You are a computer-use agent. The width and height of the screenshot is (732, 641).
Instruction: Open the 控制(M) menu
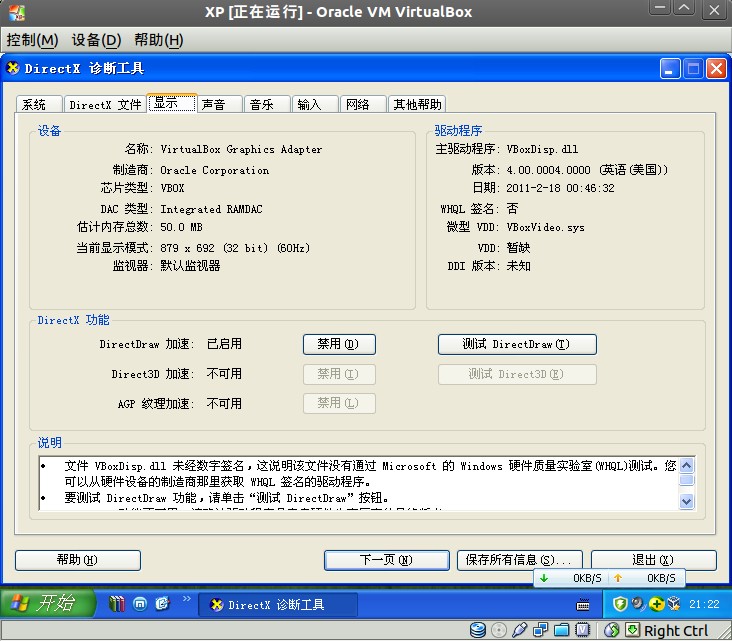(x=32, y=40)
